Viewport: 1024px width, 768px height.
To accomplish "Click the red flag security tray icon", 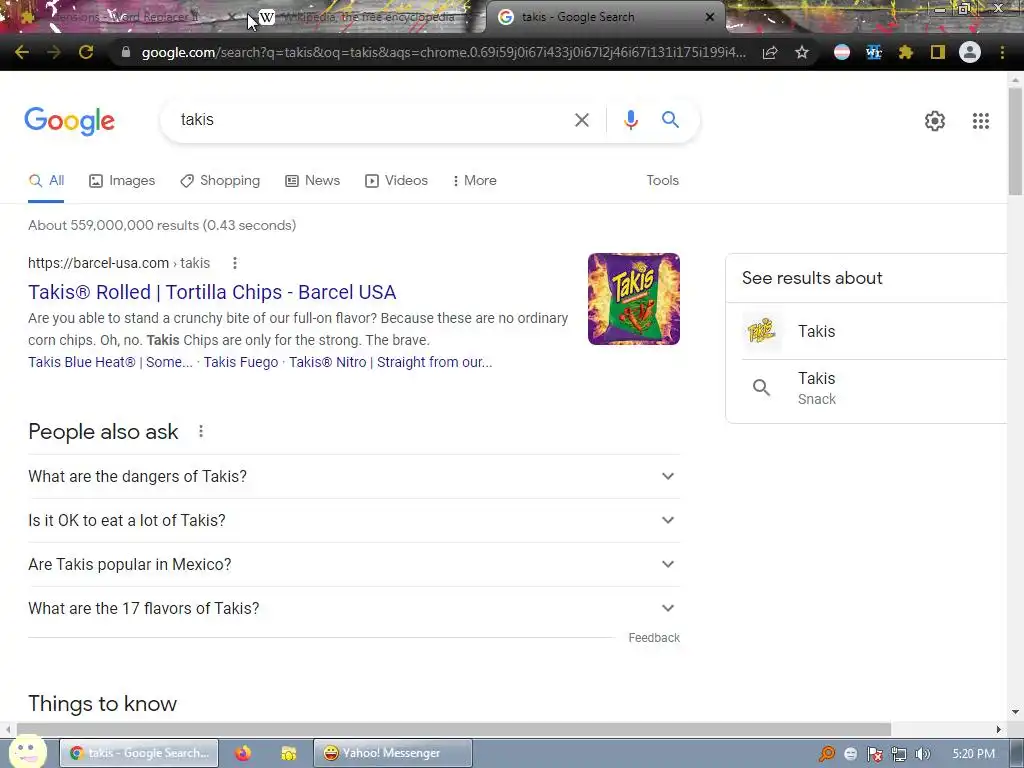I will (874, 754).
